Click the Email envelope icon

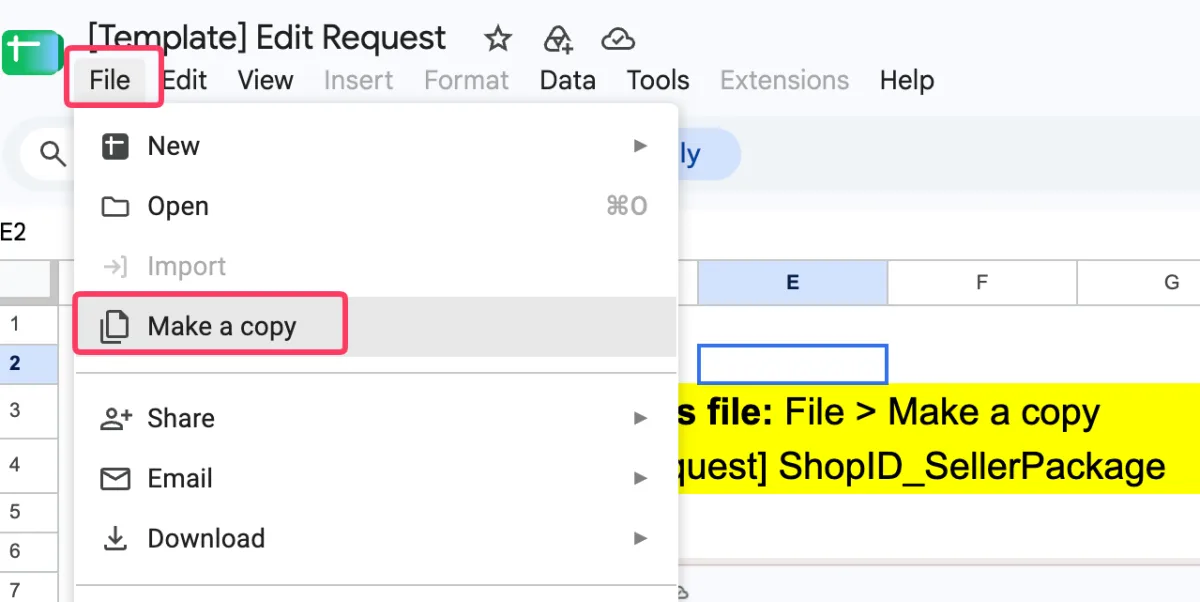point(115,479)
